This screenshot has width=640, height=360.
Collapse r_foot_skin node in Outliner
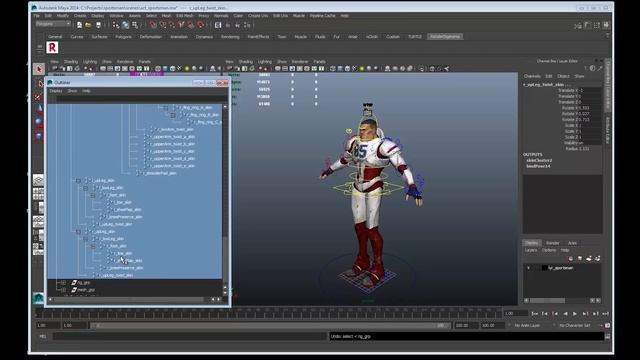(x=93, y=247)
